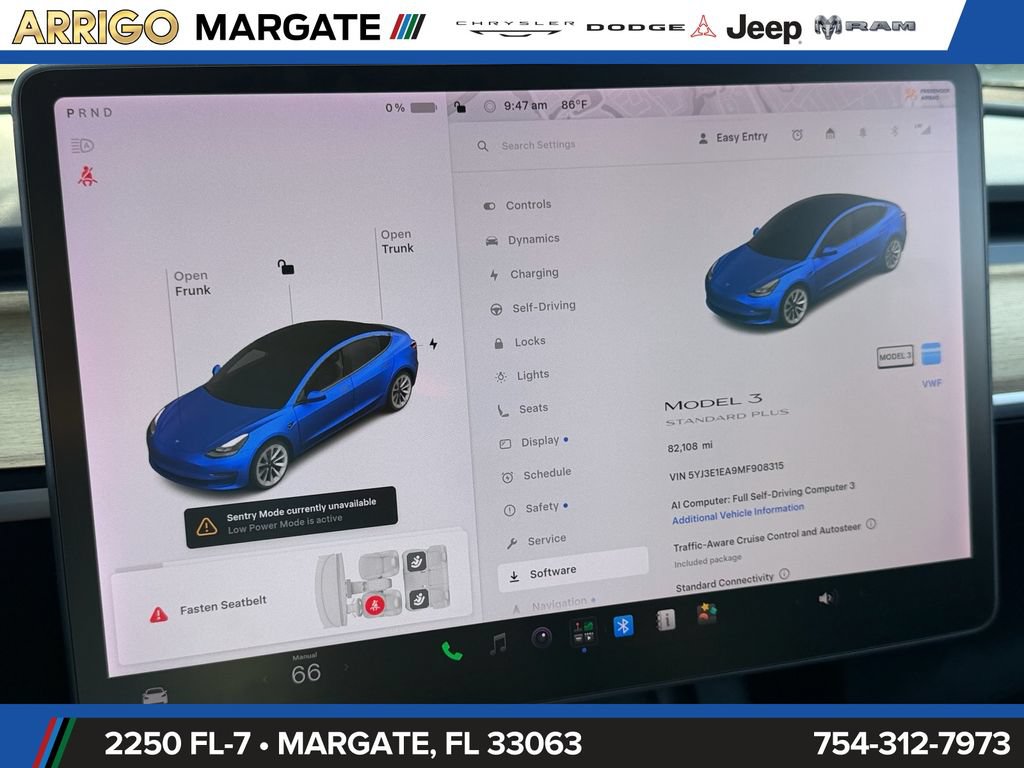Tap the Fasten Seatbelt warning card
Viewport: 1024px width, 768px height.
click(291, 599)
